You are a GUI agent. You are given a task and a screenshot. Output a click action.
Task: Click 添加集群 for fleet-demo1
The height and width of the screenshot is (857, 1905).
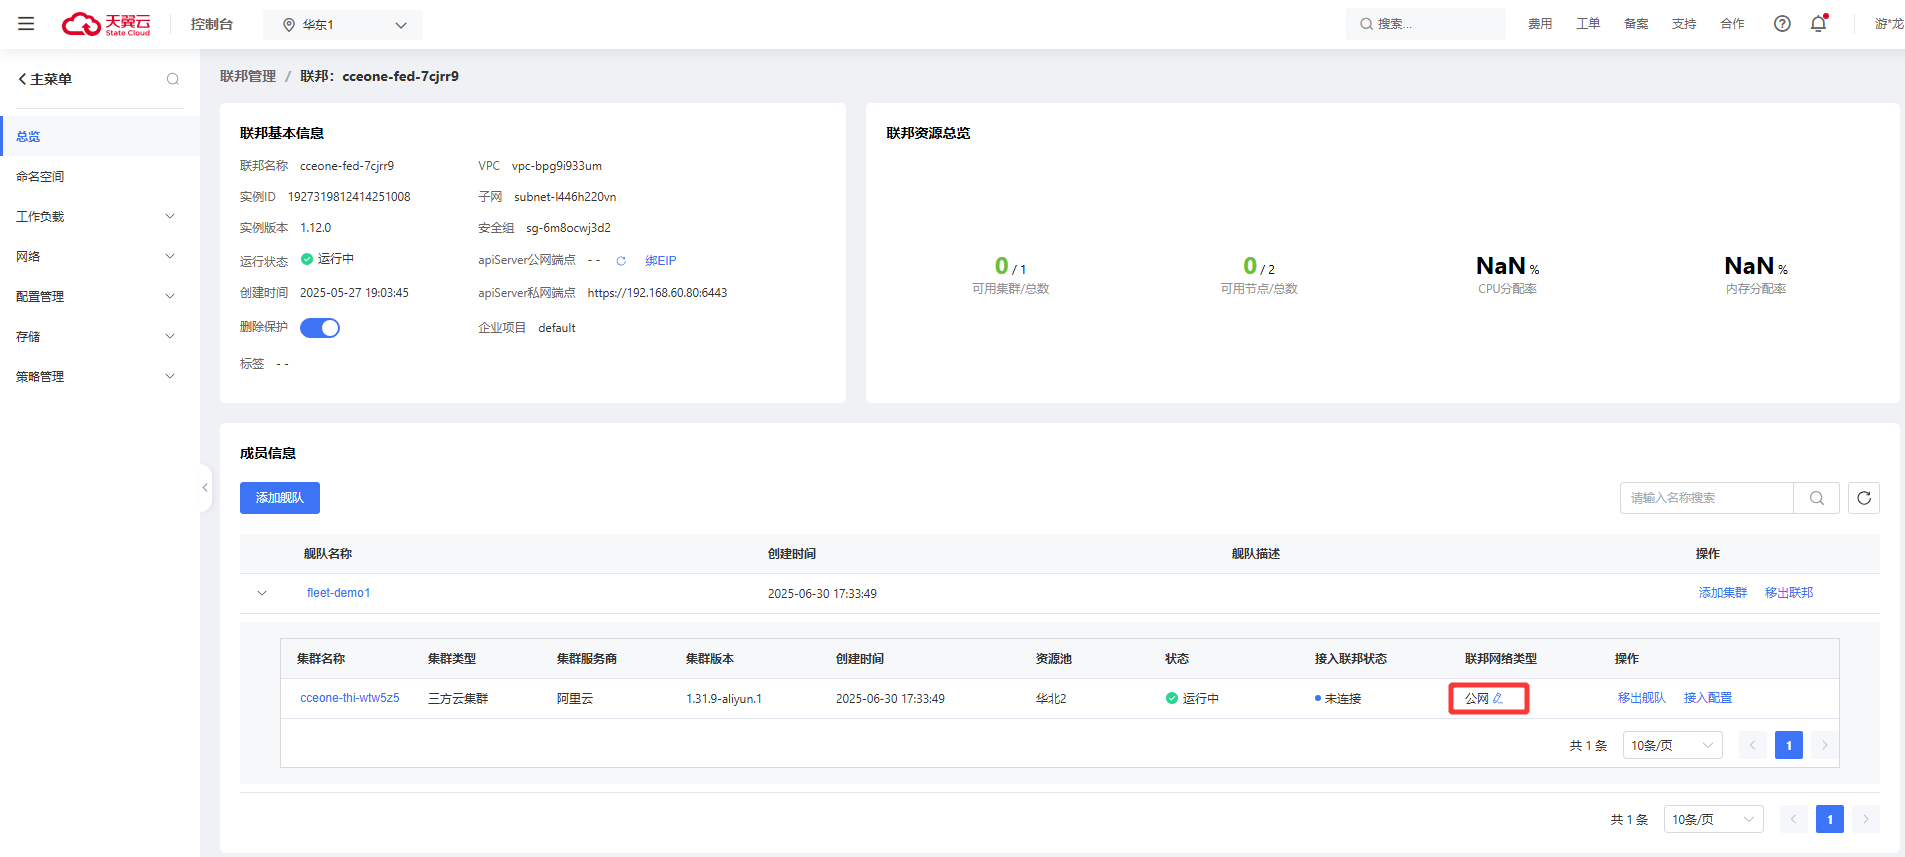1723,593
